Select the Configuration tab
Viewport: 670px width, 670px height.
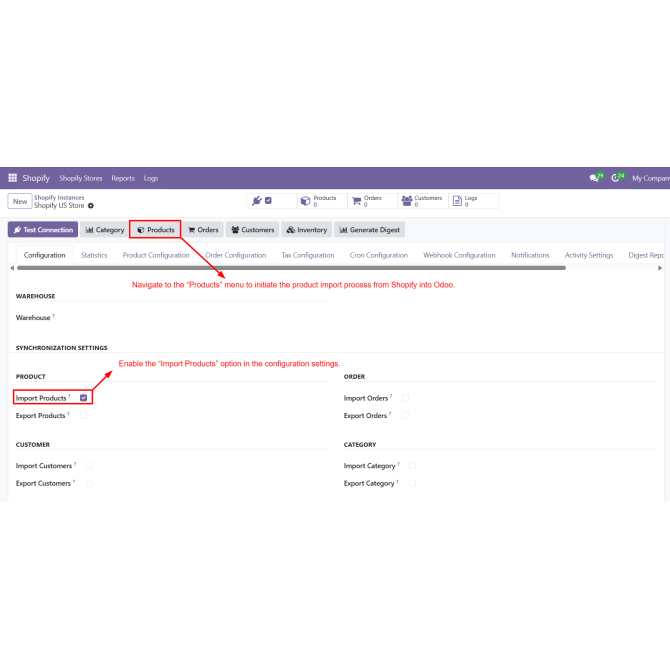[x=44, y=255]
